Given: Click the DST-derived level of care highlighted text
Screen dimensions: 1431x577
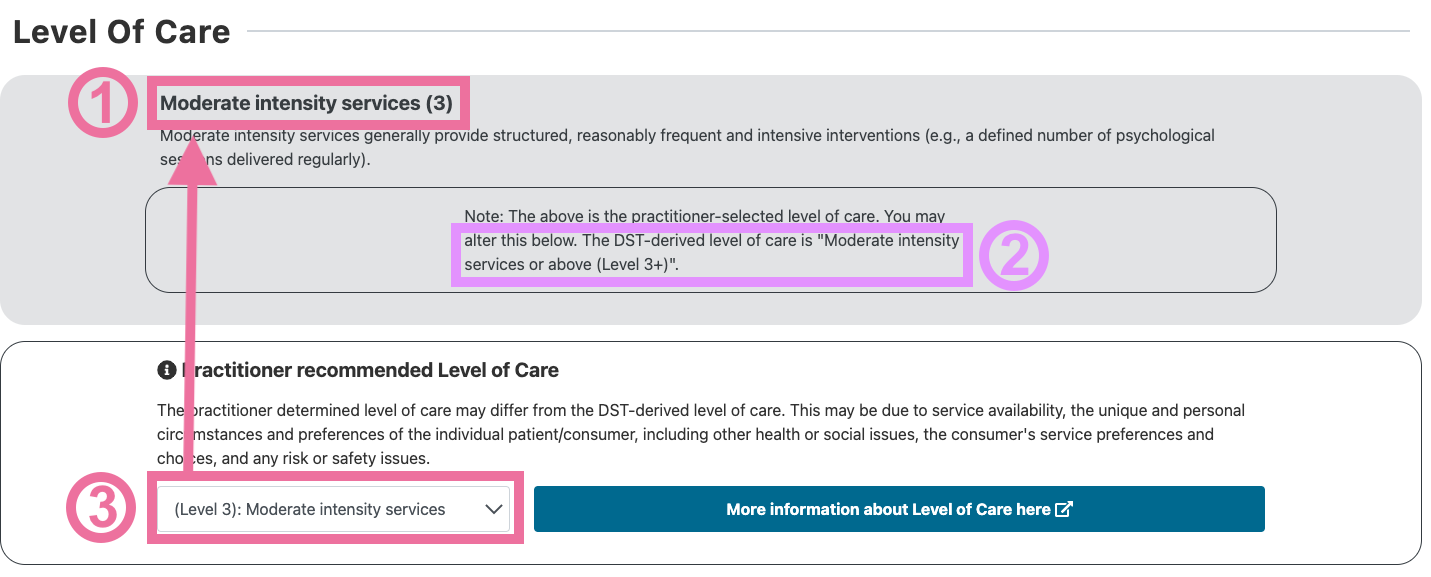Looking at the screenshot, I should click(711, 252).
